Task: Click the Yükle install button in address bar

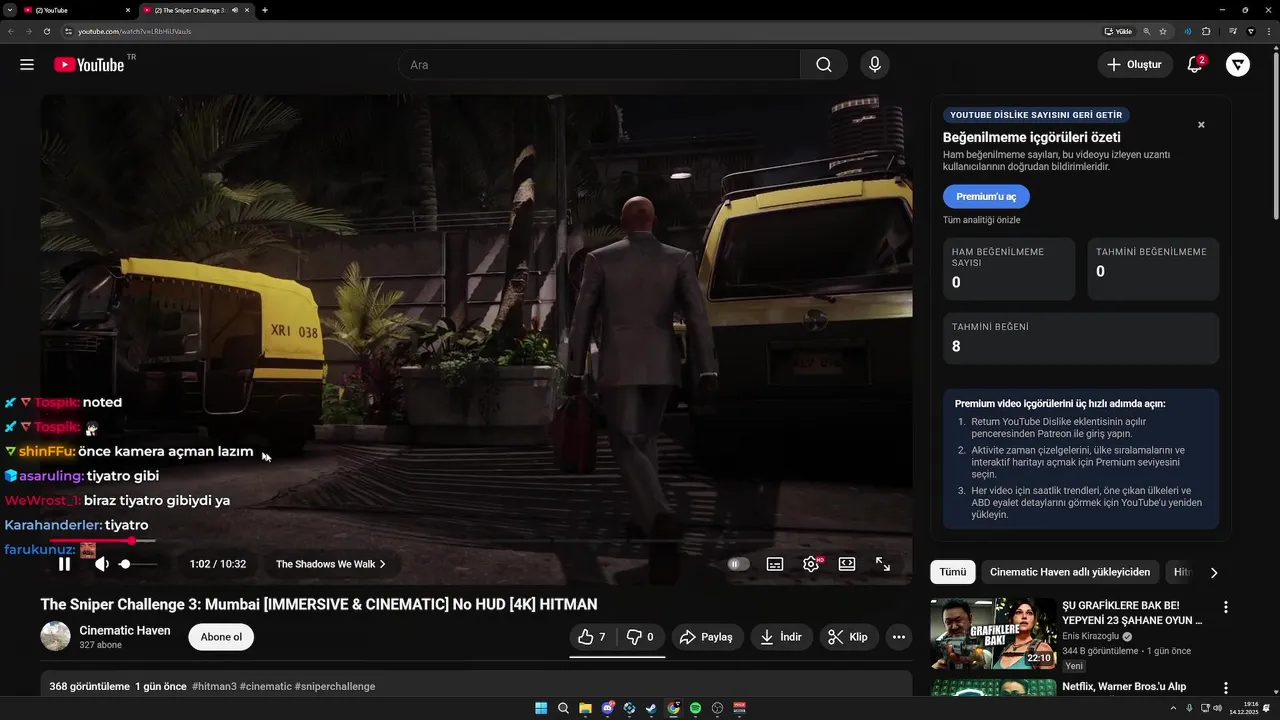Action: (x=1118, y=31)
